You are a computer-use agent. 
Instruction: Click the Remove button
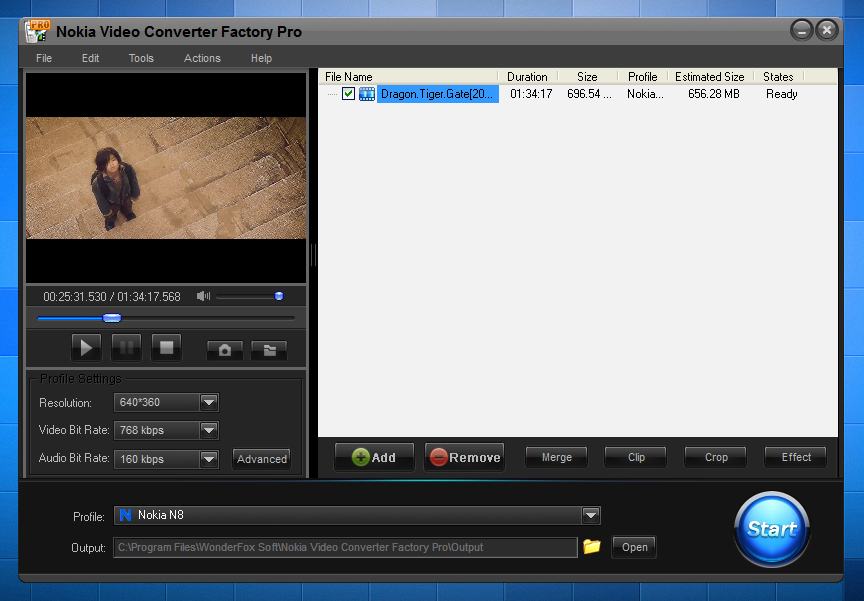point(465,457)
